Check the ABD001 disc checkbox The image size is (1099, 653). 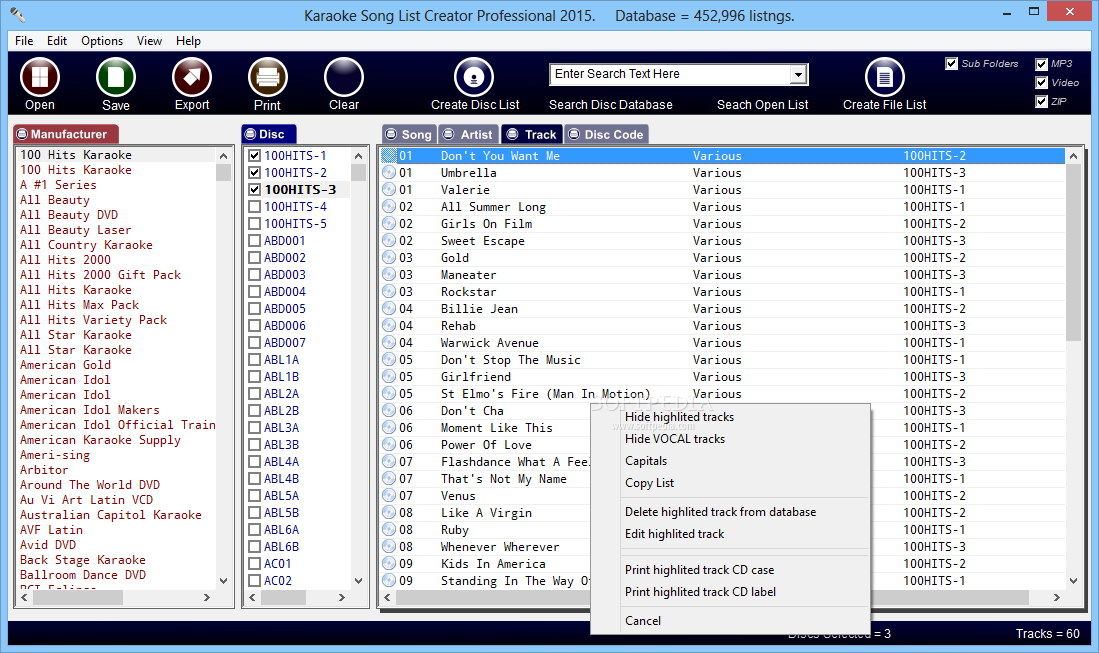point(254,240)
